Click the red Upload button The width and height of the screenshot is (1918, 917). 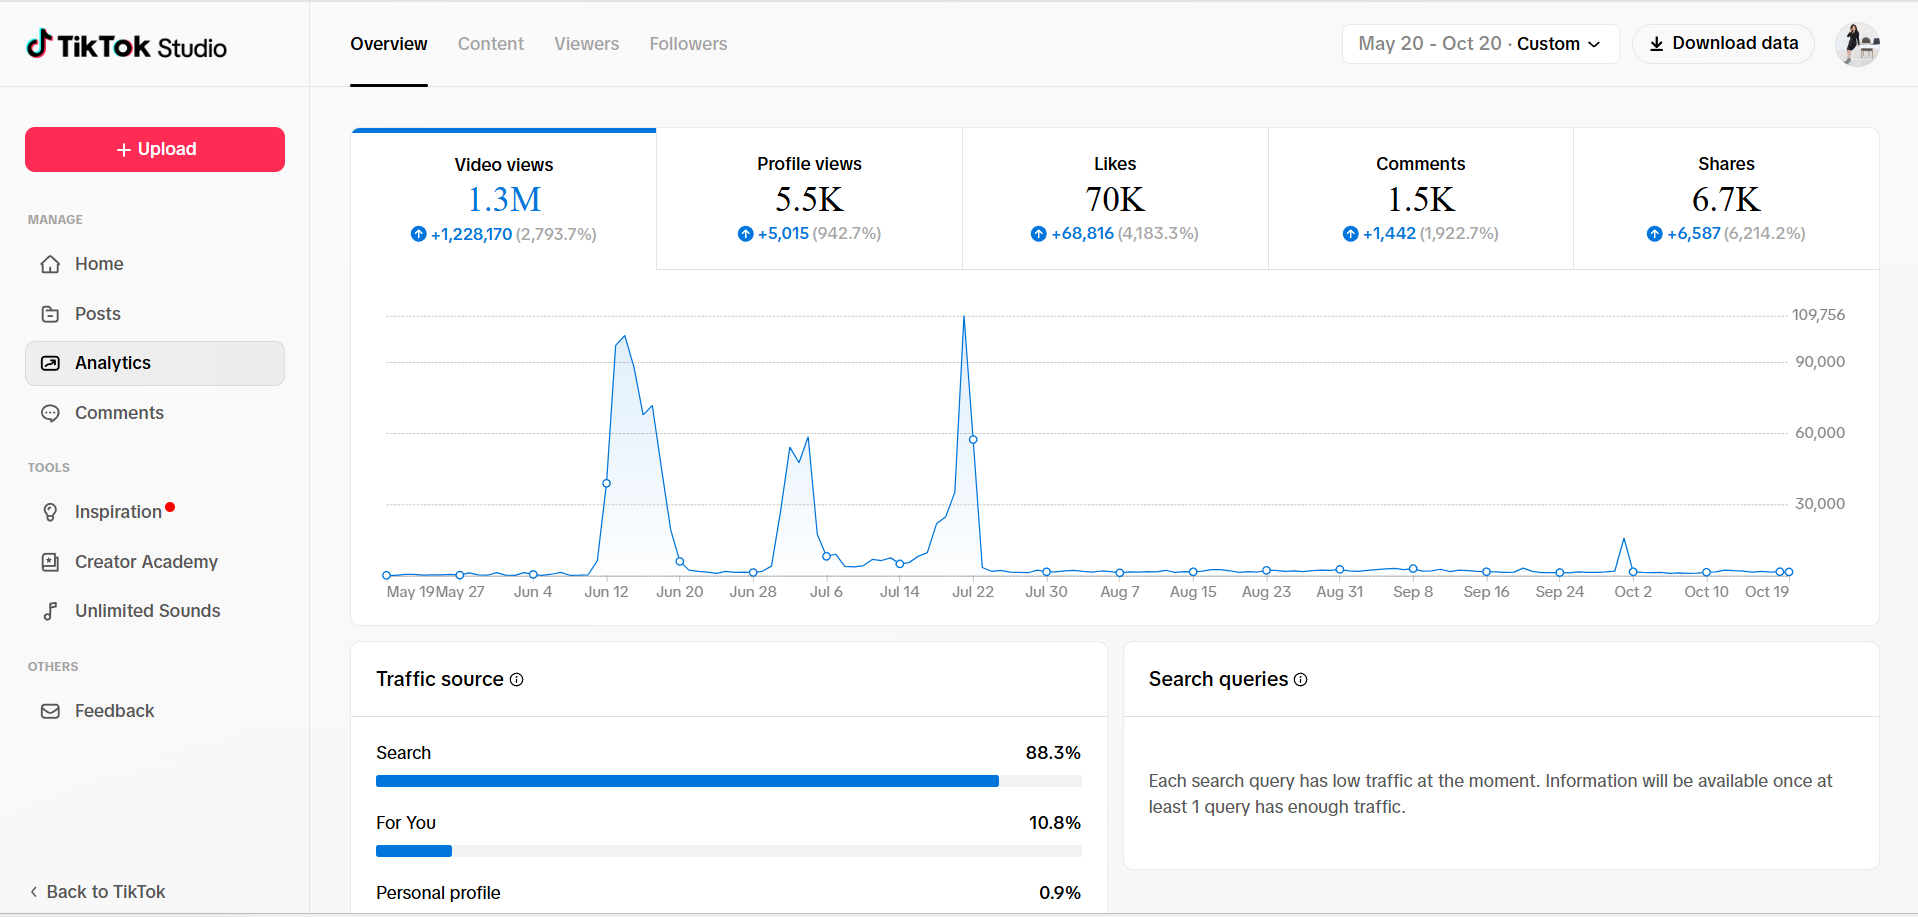pyautogui.click(x=155, y=149)
